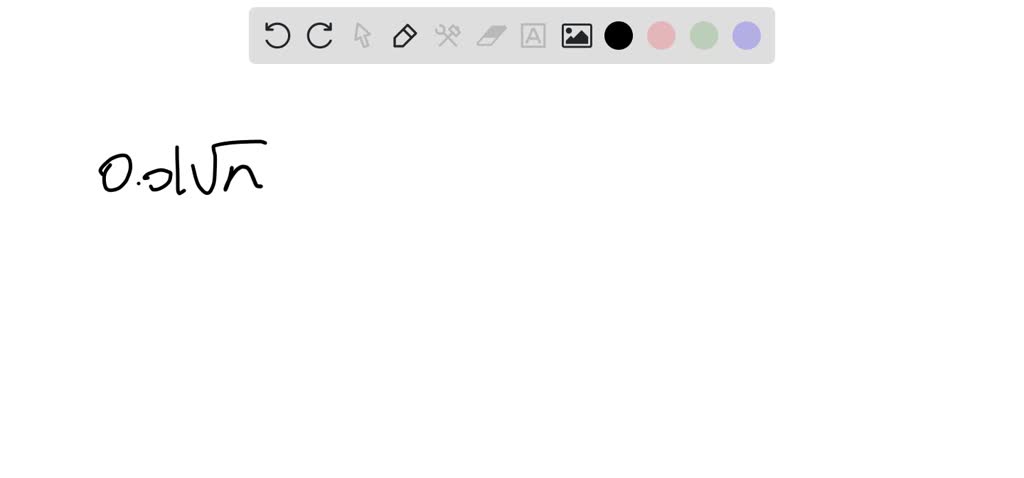Viewport: 1024px width, 478px height.
Task: Open the crossed tools settings icon
Action: tap(448, 36)
